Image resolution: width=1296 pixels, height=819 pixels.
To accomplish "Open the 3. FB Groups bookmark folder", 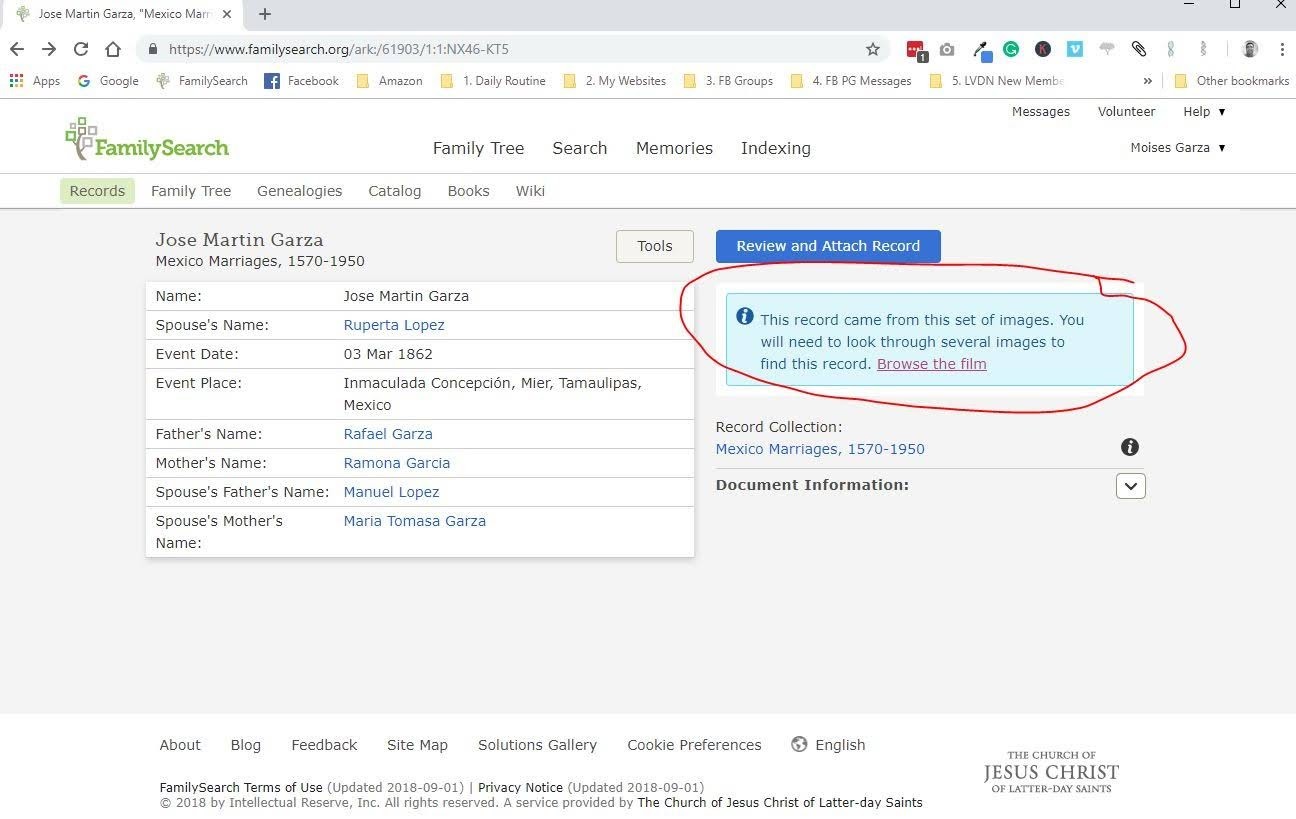I will (728, 81).
